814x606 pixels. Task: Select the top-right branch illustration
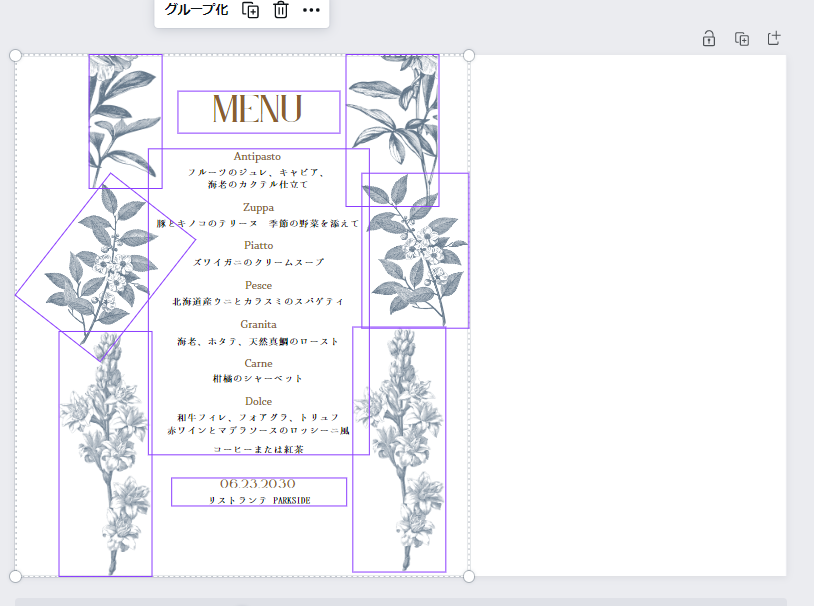point(393,110)
